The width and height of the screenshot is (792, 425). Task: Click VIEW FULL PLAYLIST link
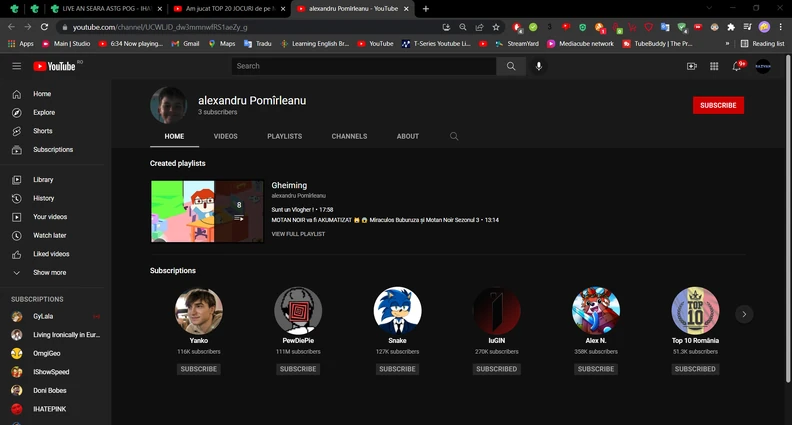[298, 234]
